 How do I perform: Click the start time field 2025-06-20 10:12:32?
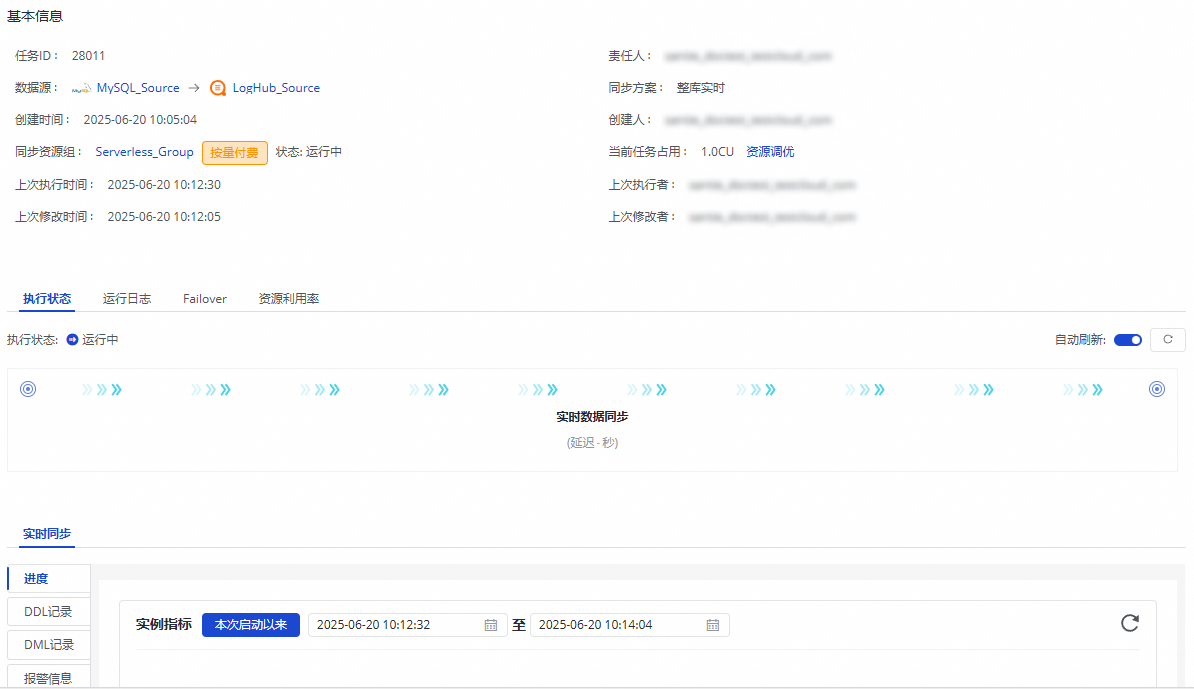[407, 625]
